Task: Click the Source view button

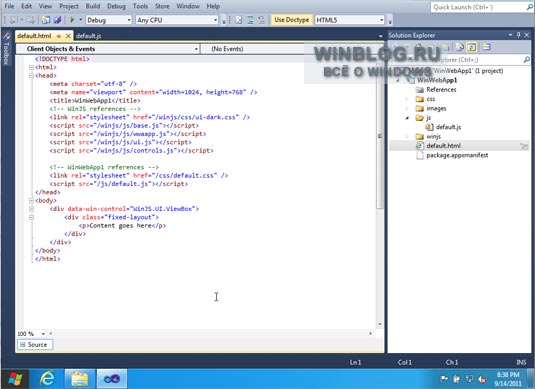Action: [x=35, y=345]
